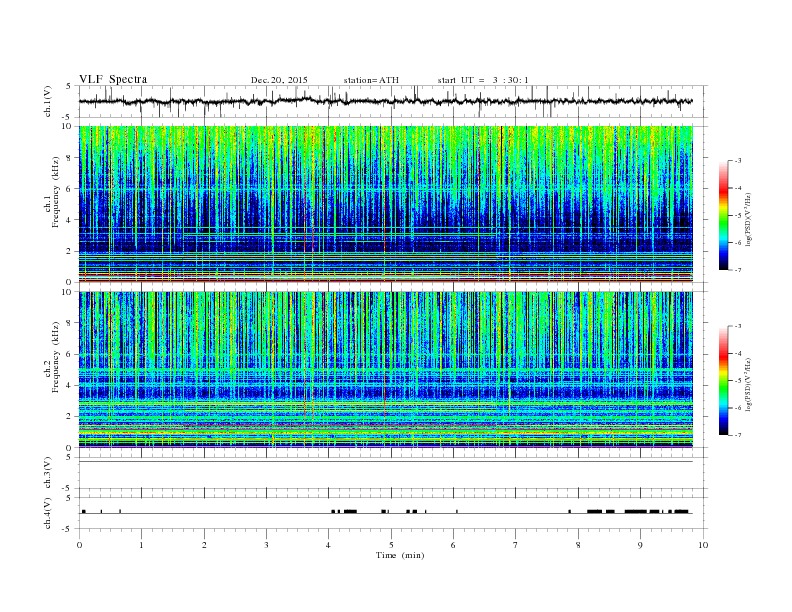Image resolution: width=792 pixels, height=612 pixels.
Task: Click the log(PSD) label beside ch.2 colorbar
Action: 748,384
